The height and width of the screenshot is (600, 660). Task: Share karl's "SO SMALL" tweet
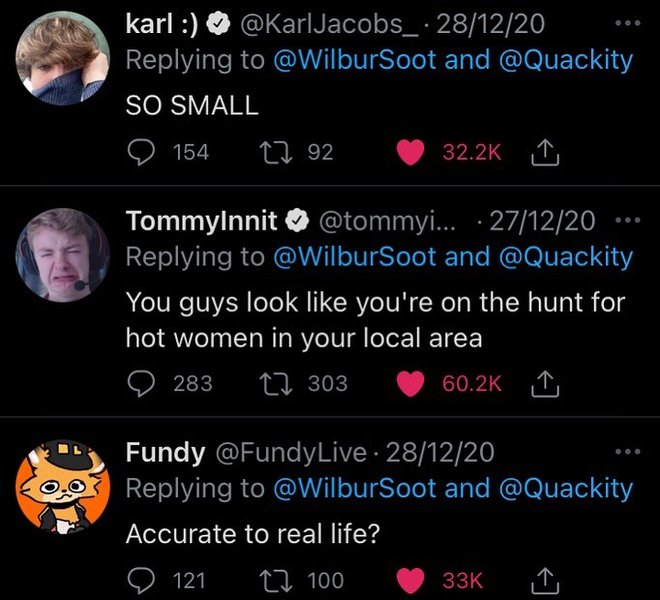click(545, 152)
